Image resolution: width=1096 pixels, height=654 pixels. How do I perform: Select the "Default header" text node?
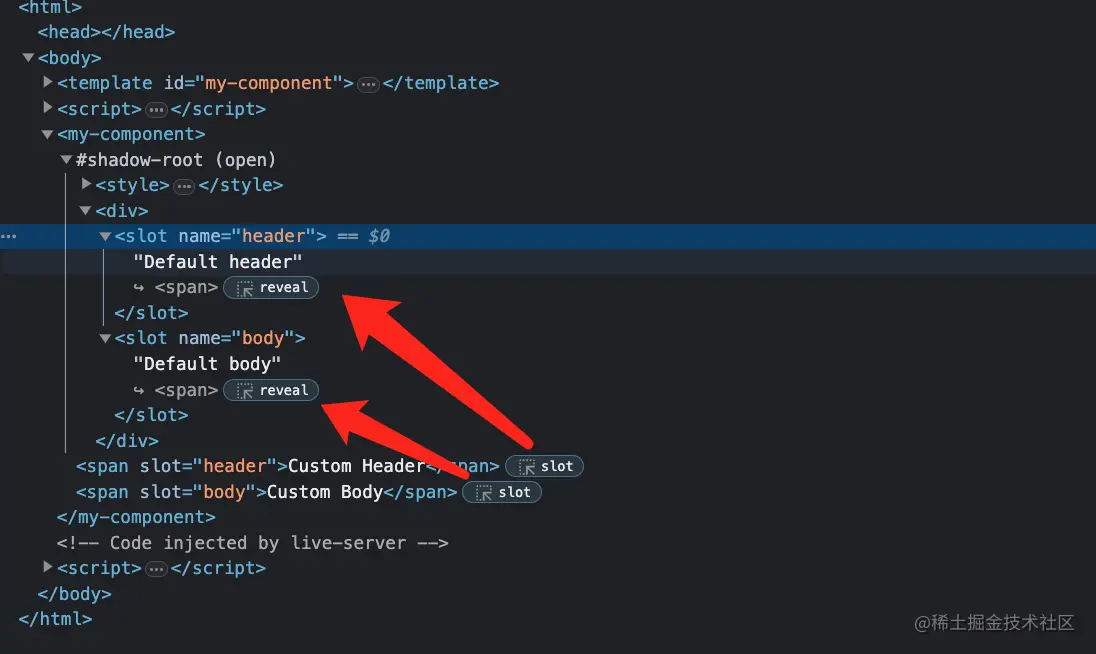click(x=217, y=262)
